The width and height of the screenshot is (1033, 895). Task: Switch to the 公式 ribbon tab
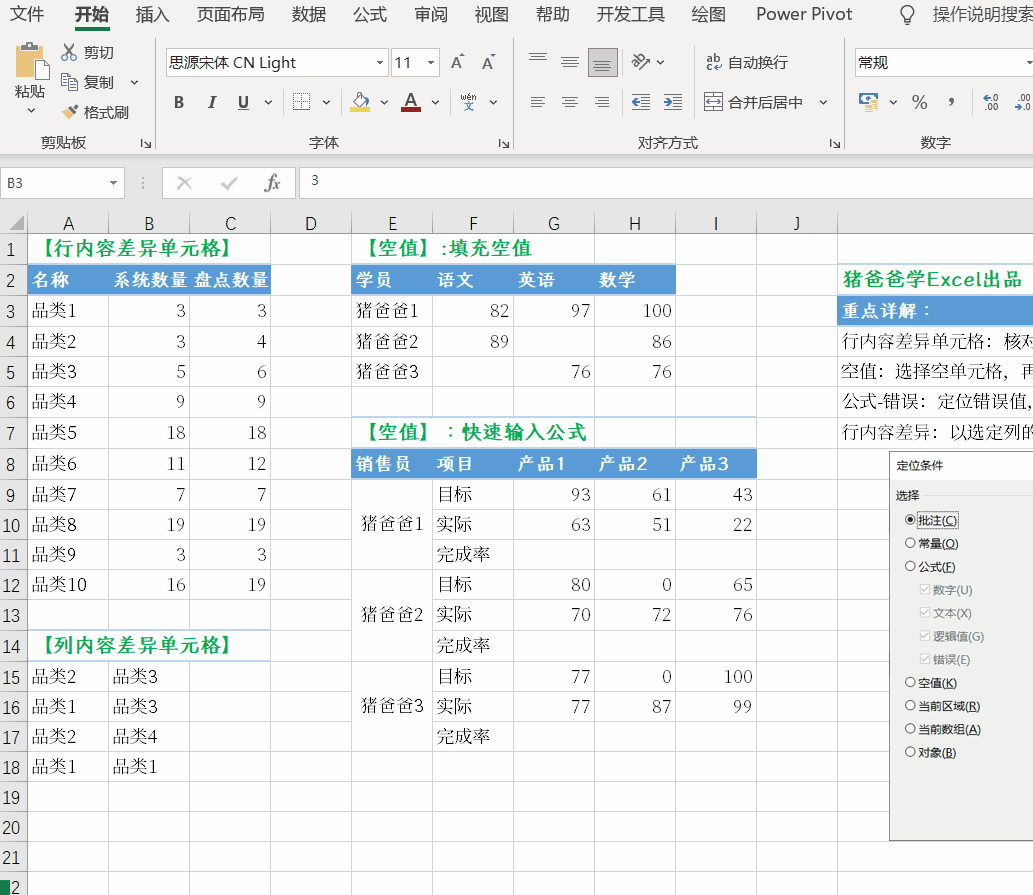coord(370,14)
